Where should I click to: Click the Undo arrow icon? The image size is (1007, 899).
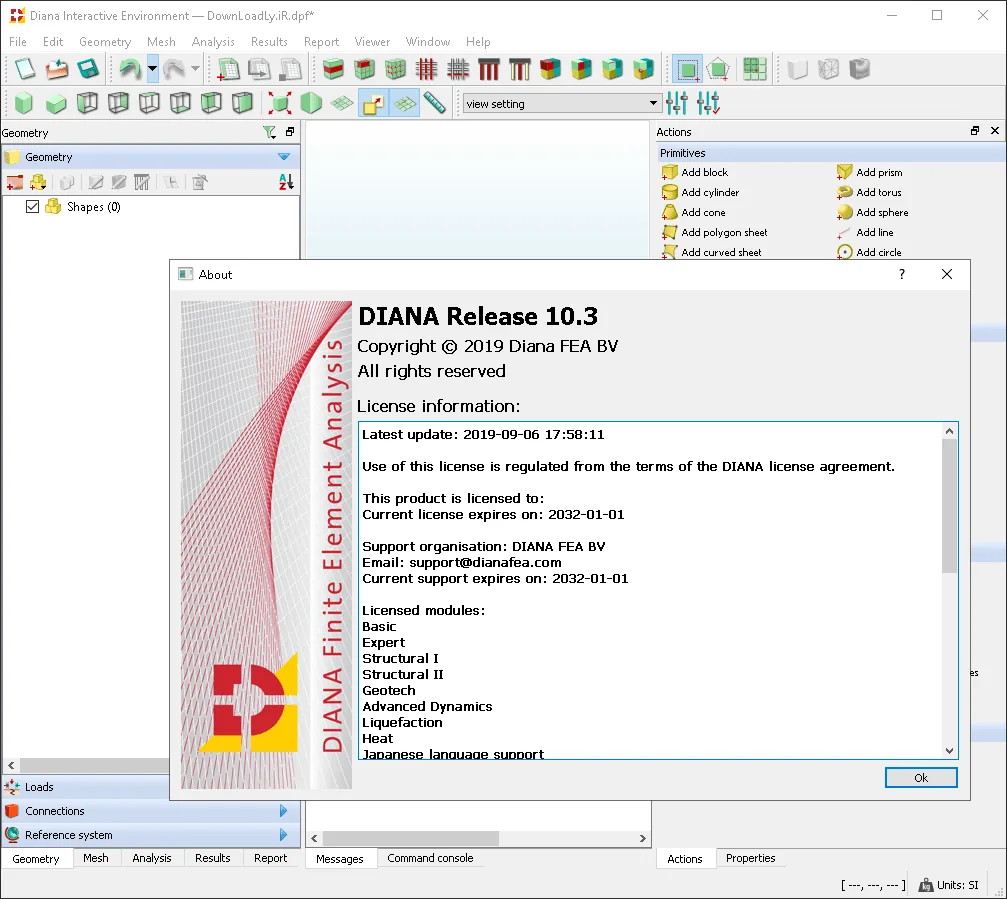pyautogui.click(x=130, y=69)
